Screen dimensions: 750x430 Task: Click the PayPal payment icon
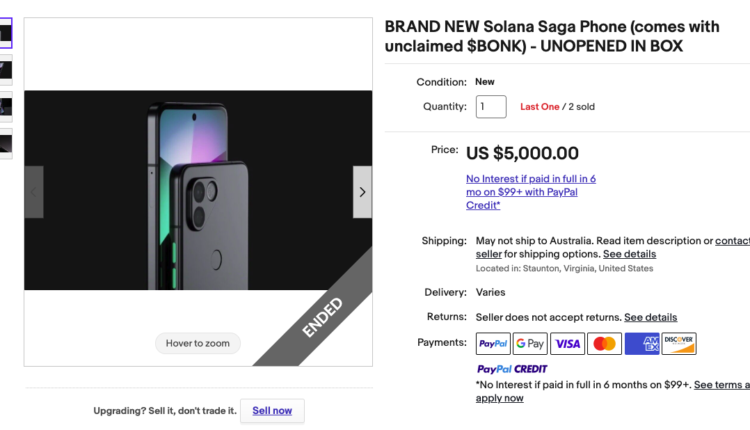point(493,344)
